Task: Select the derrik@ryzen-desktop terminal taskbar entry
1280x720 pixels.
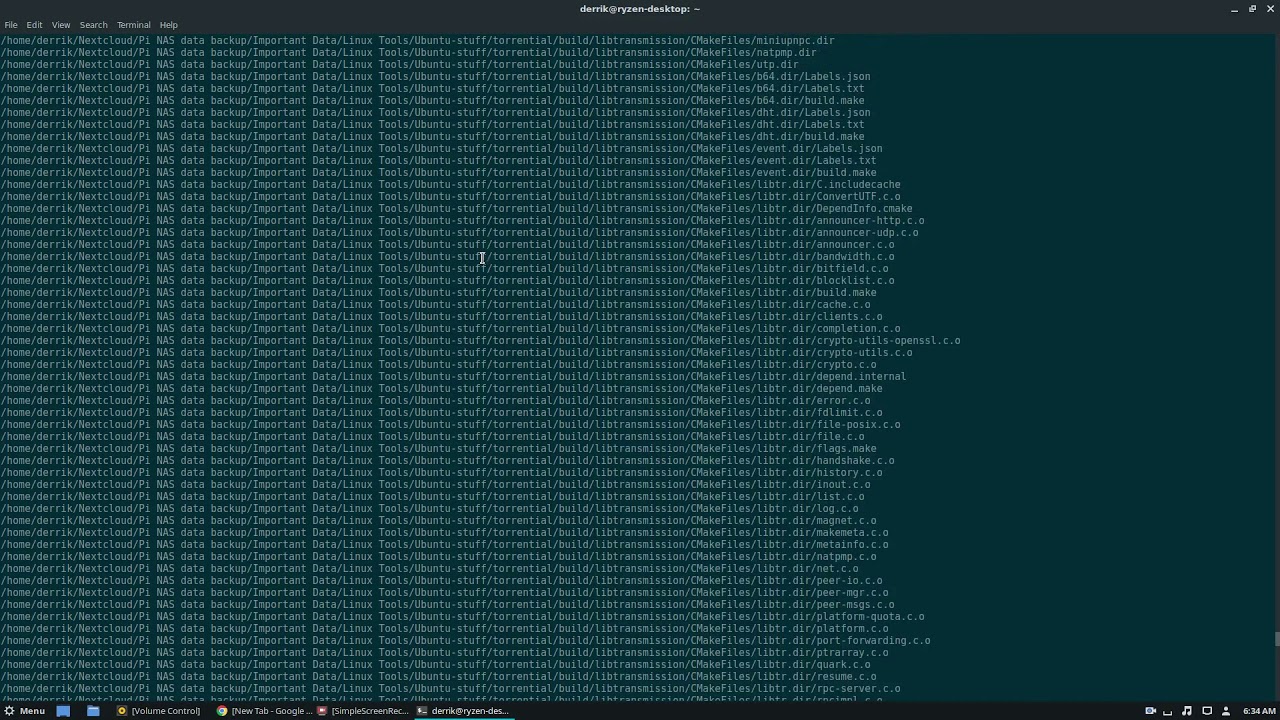Action: click(x=463, y=711)
